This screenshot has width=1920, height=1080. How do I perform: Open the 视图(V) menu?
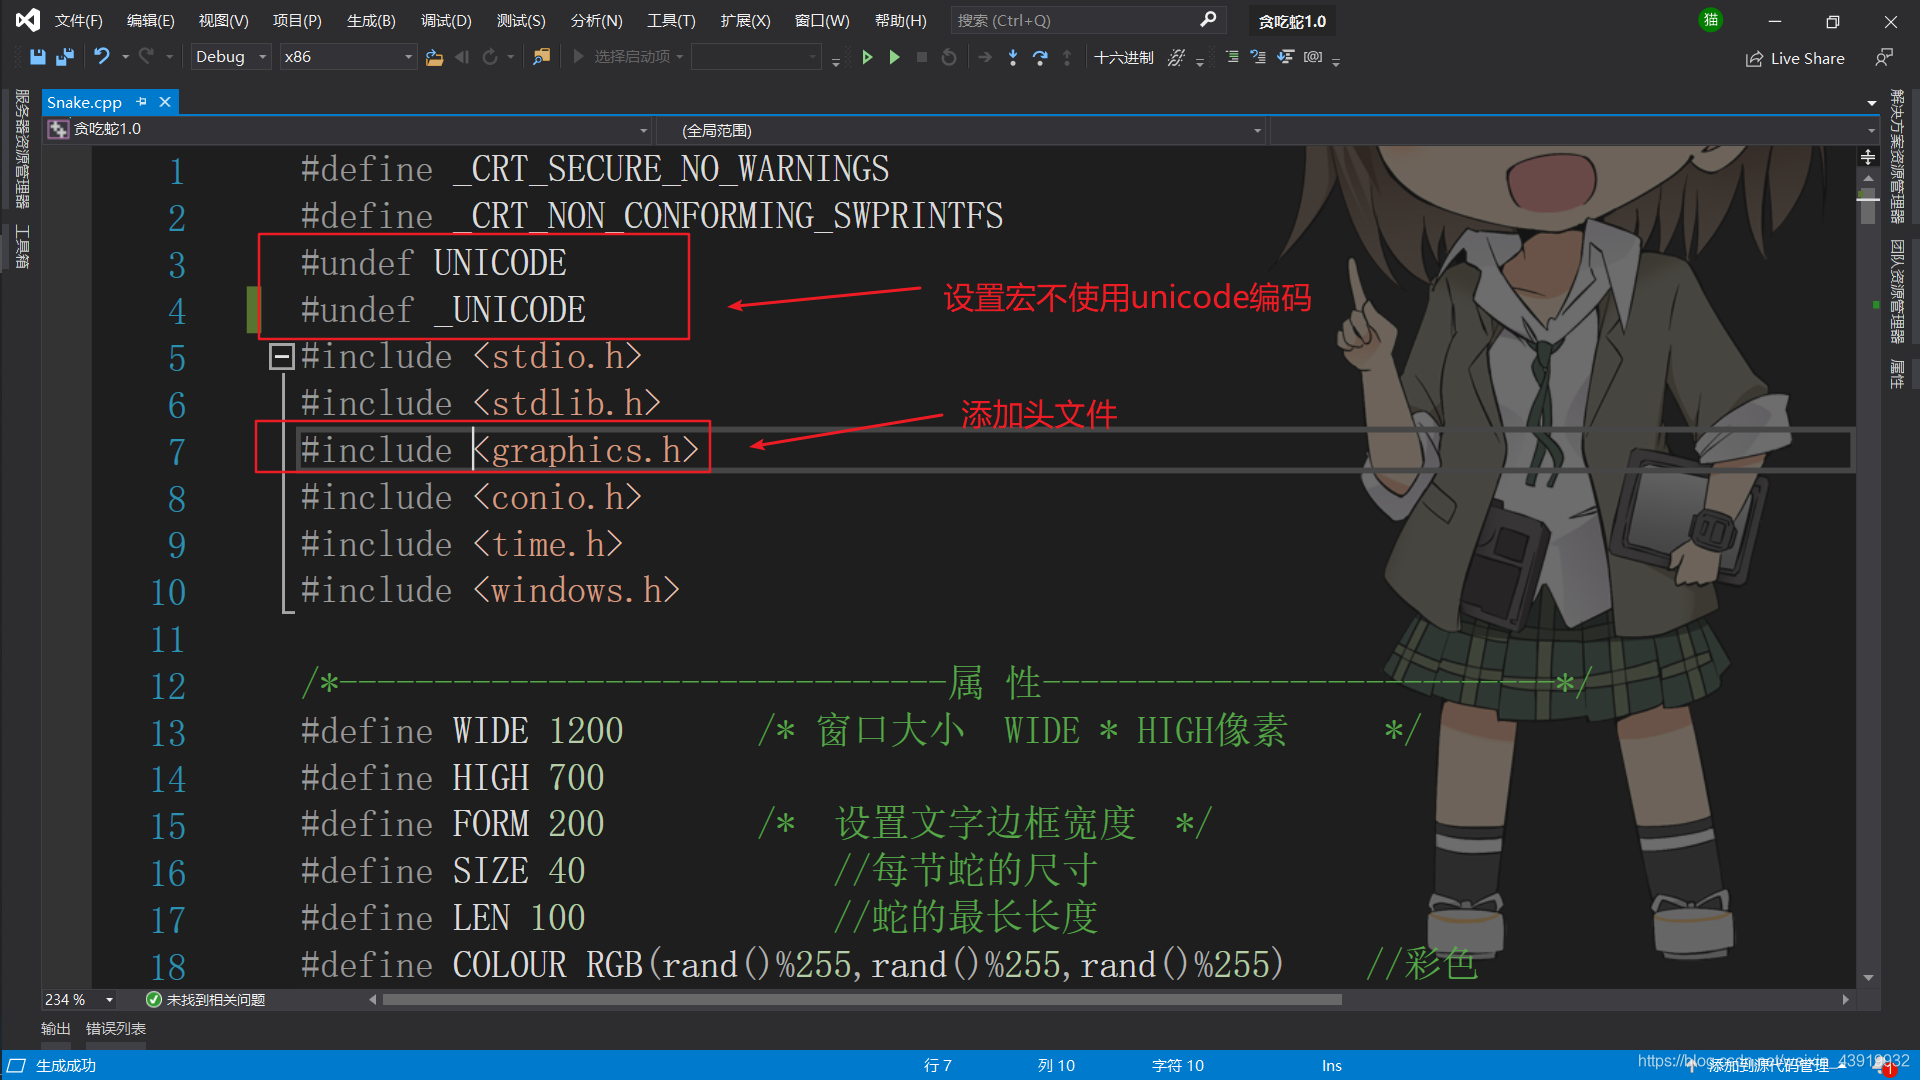[223, 21]
